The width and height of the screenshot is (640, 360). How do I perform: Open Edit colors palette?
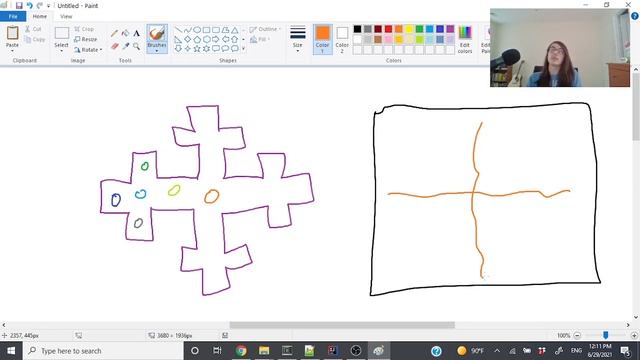click(x=465, y=39)
